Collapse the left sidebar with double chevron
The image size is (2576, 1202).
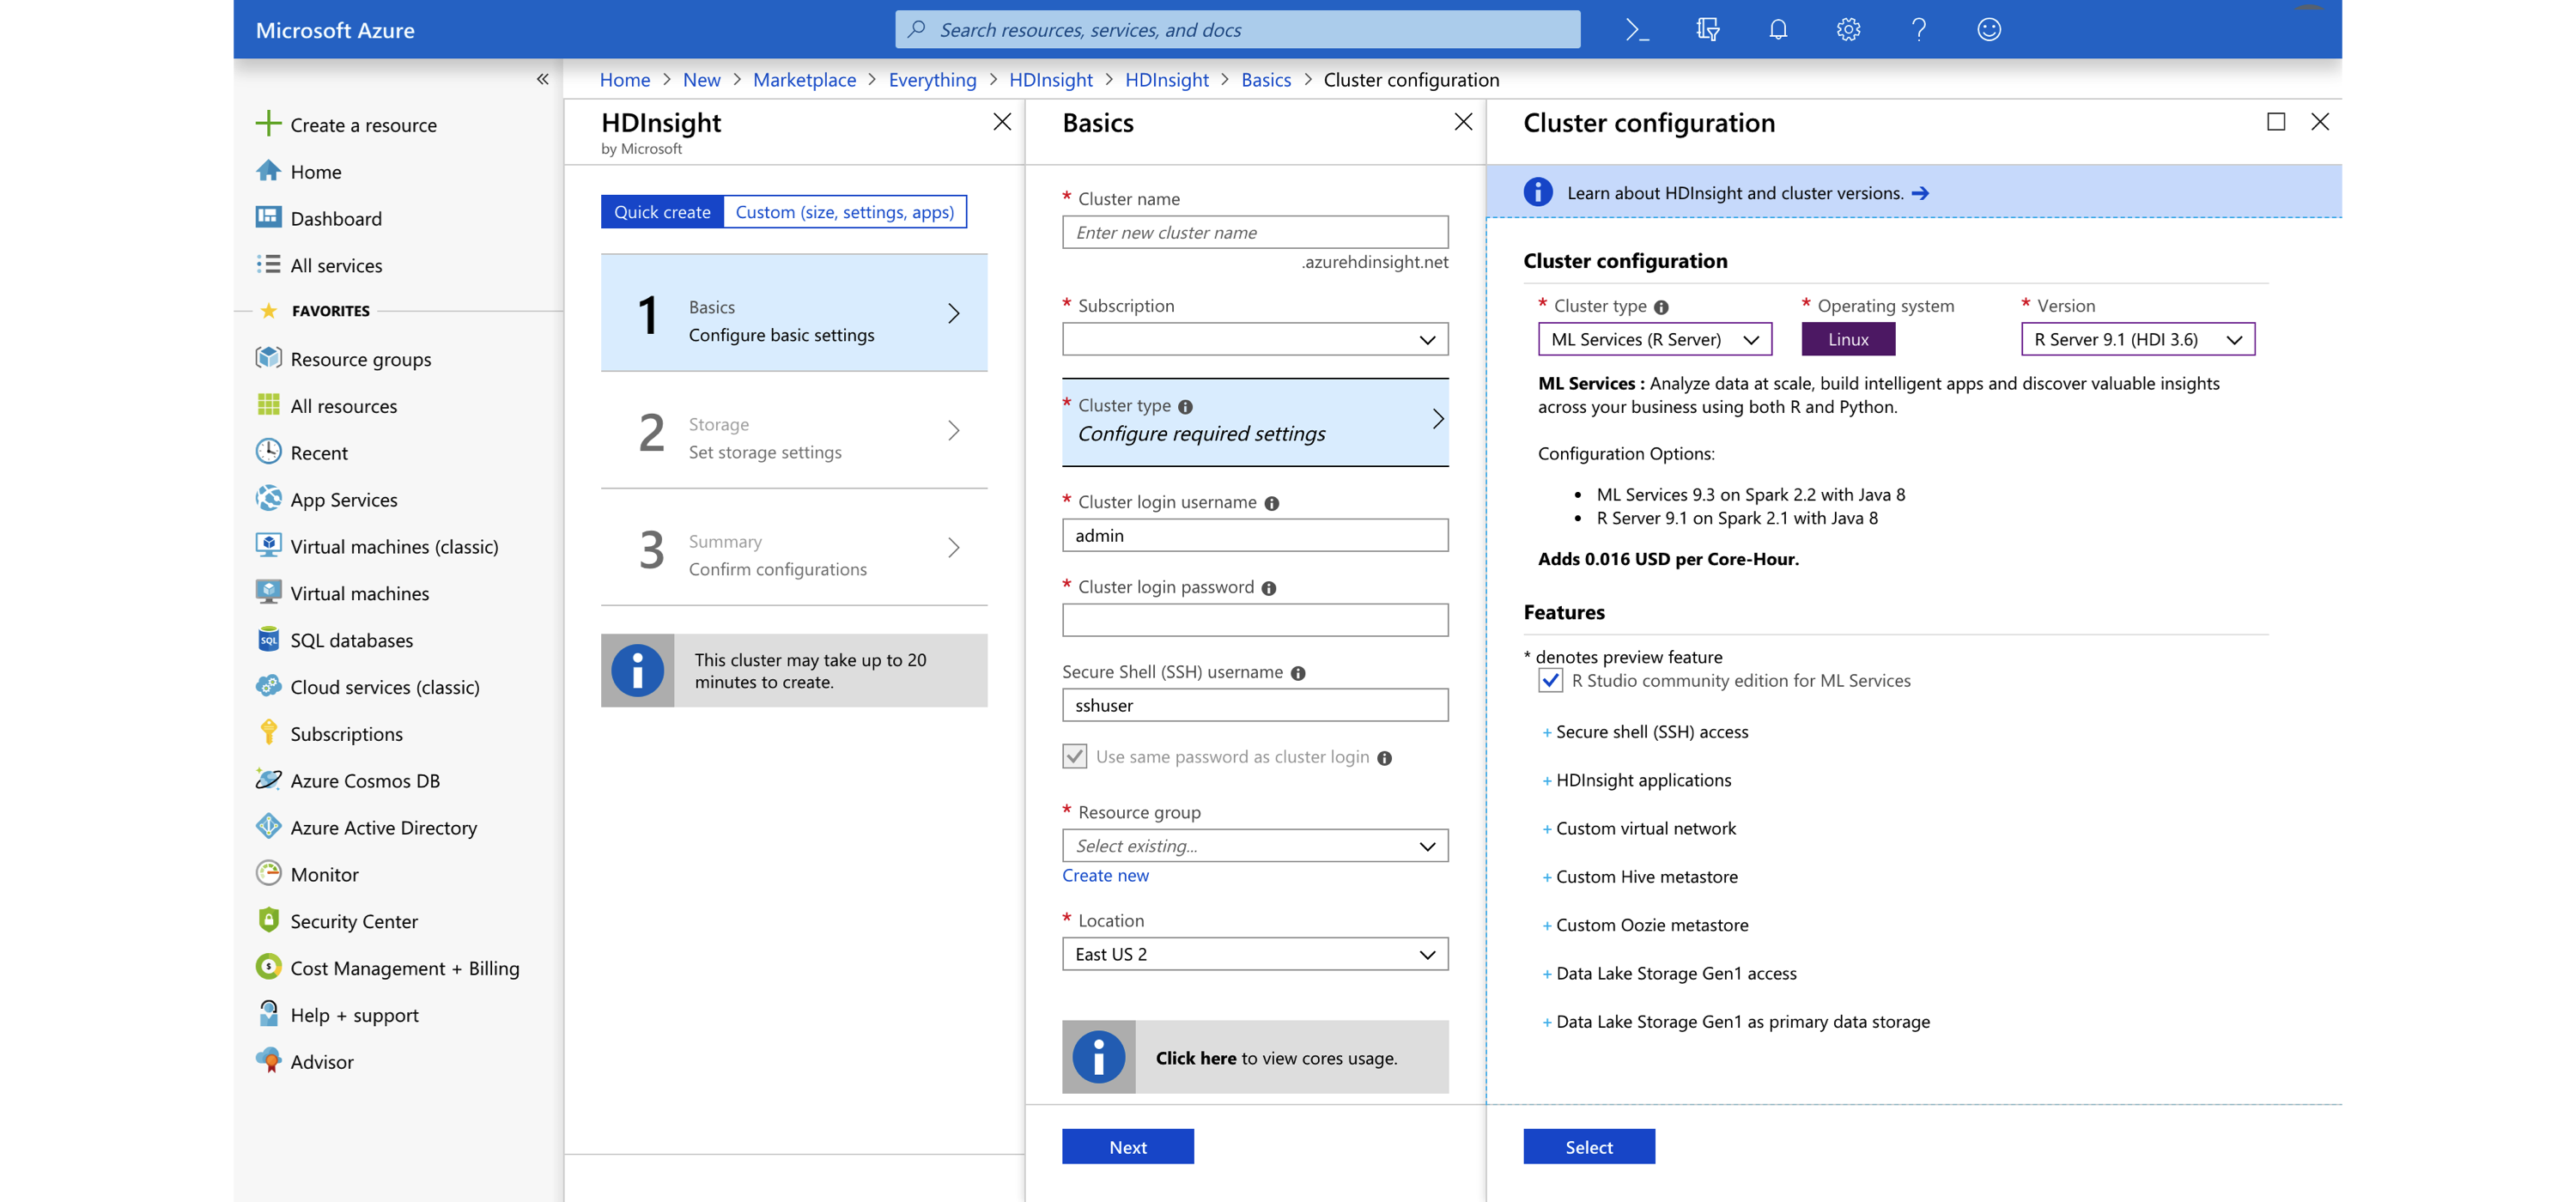[542, 79]
